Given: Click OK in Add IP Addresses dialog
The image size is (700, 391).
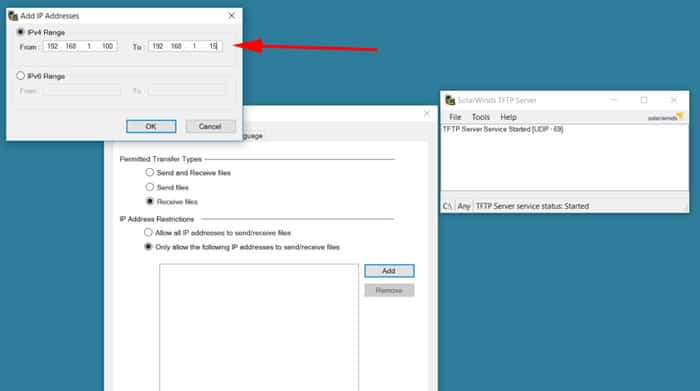Looking at the screenshot, I should (151, 126).
